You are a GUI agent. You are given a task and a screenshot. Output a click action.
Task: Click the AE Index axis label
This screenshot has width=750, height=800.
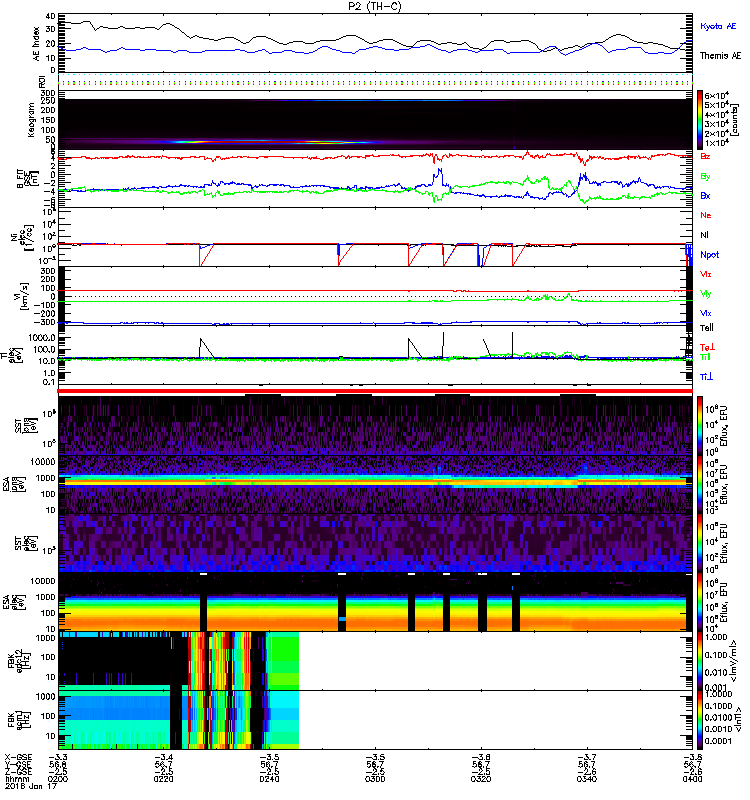point(36,44)
